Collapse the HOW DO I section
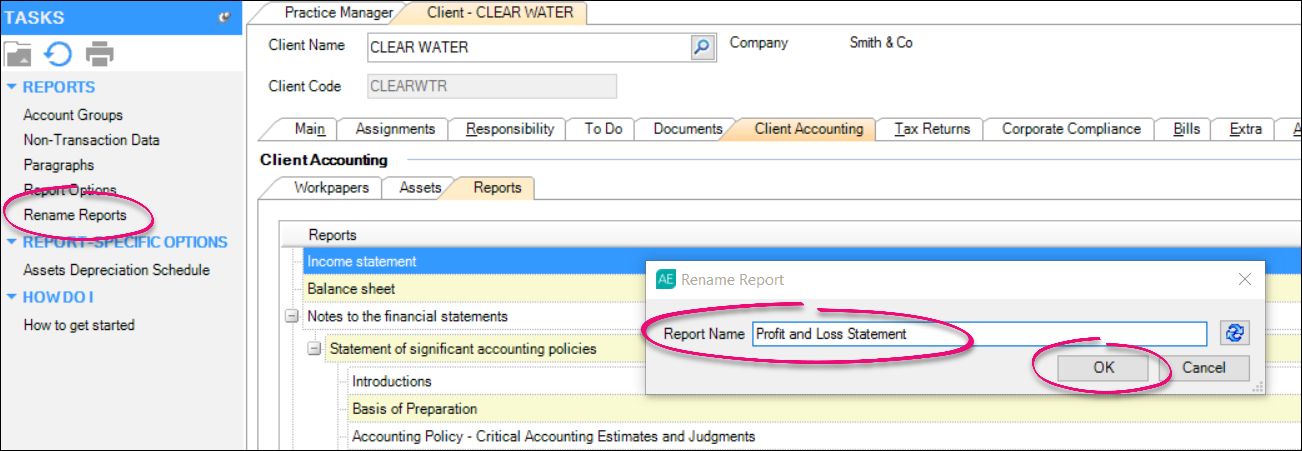Screen dimensions: 1302x451 point(12,297)
